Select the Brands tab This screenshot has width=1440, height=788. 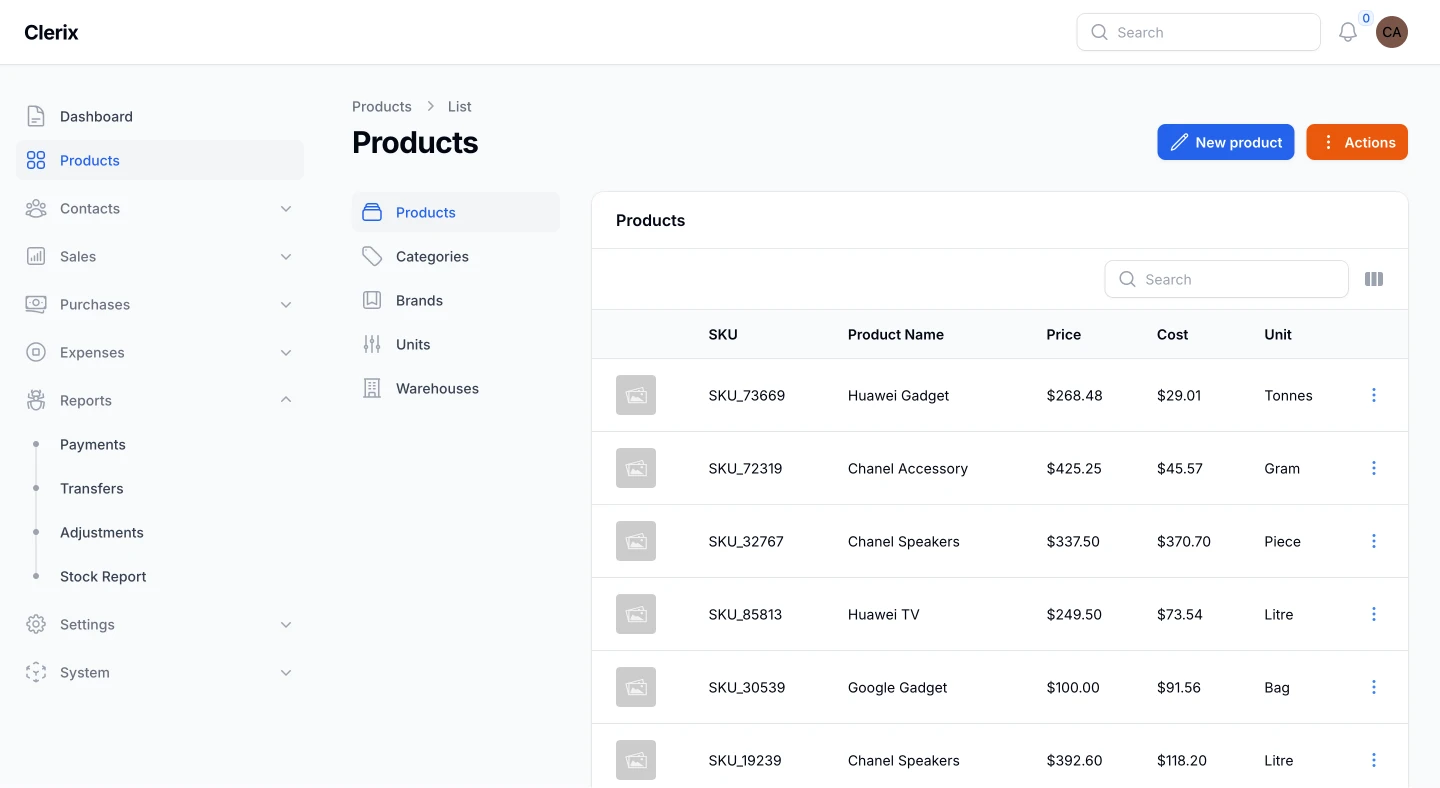pyautogui.click(x=456, y=300)
